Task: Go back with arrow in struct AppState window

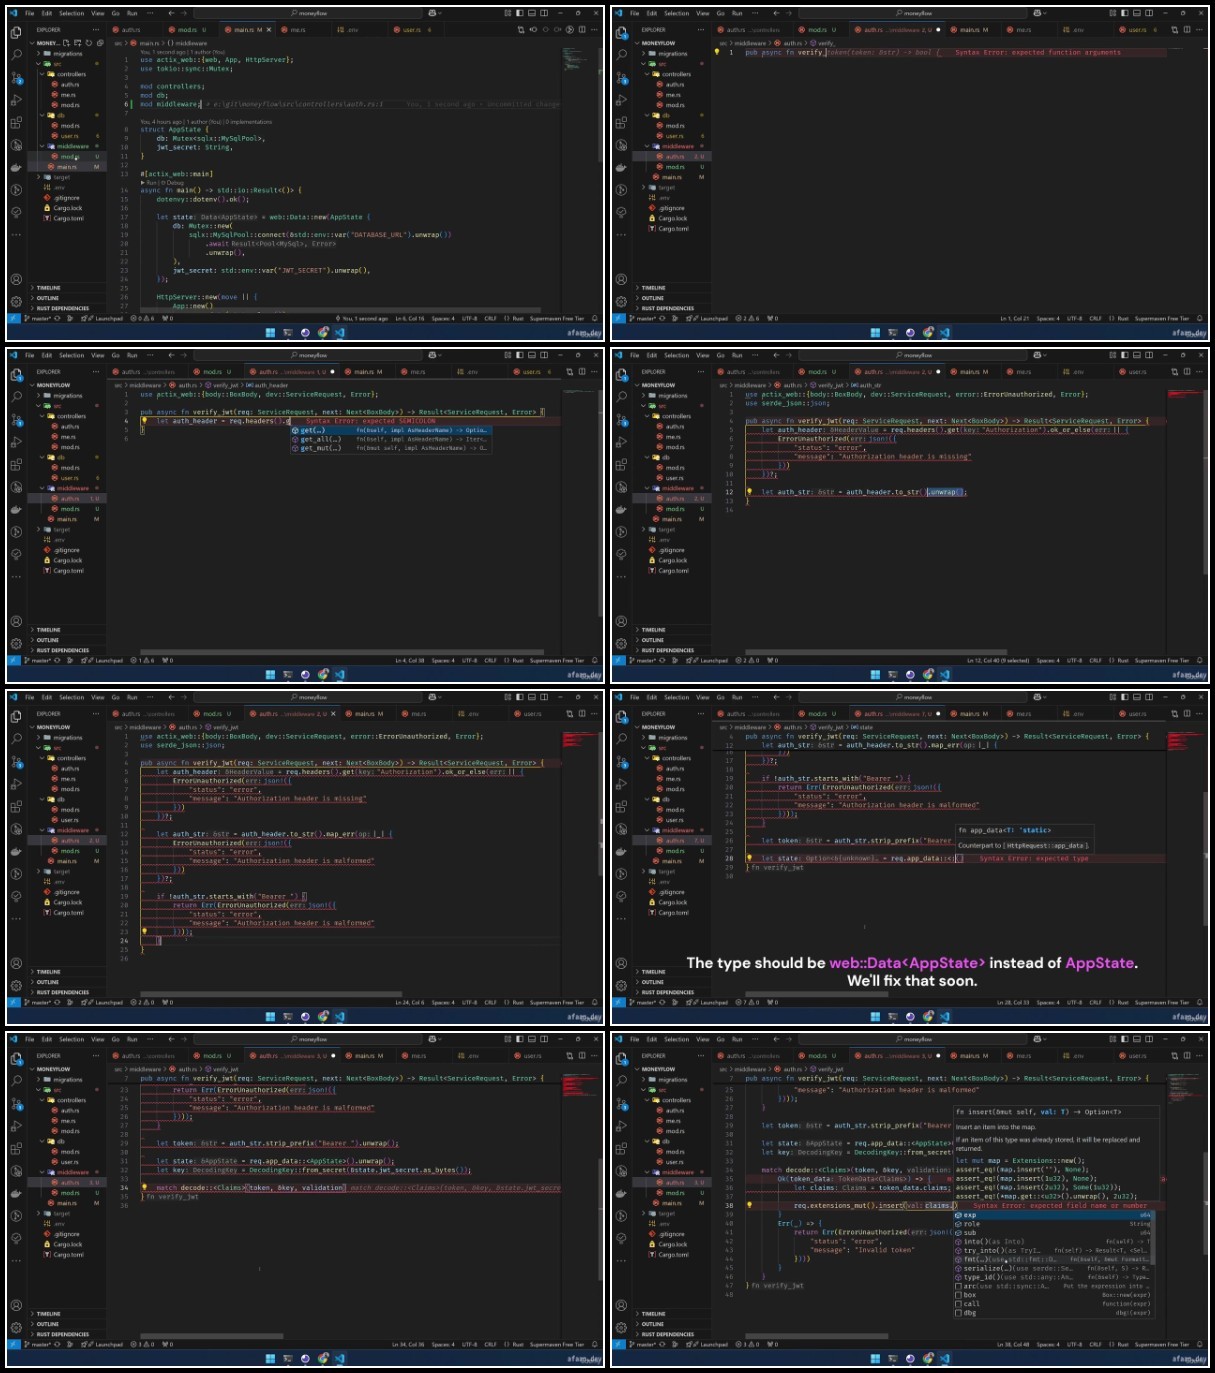Action: pyautogui.click(x=171, y=13)
